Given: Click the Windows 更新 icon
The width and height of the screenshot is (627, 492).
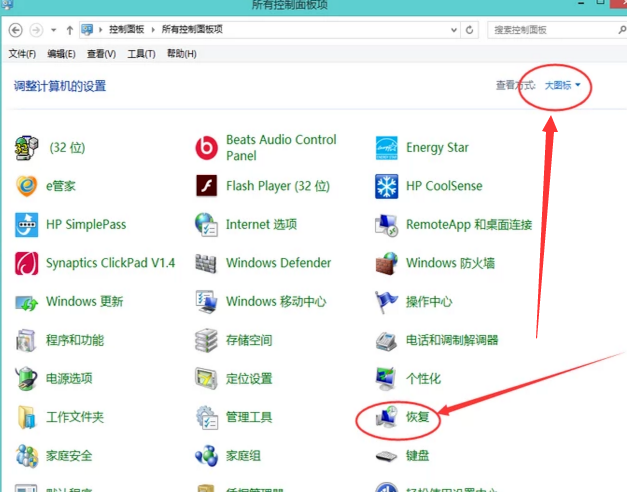Looking at the screenshot, I should click(x=26, y=302).
